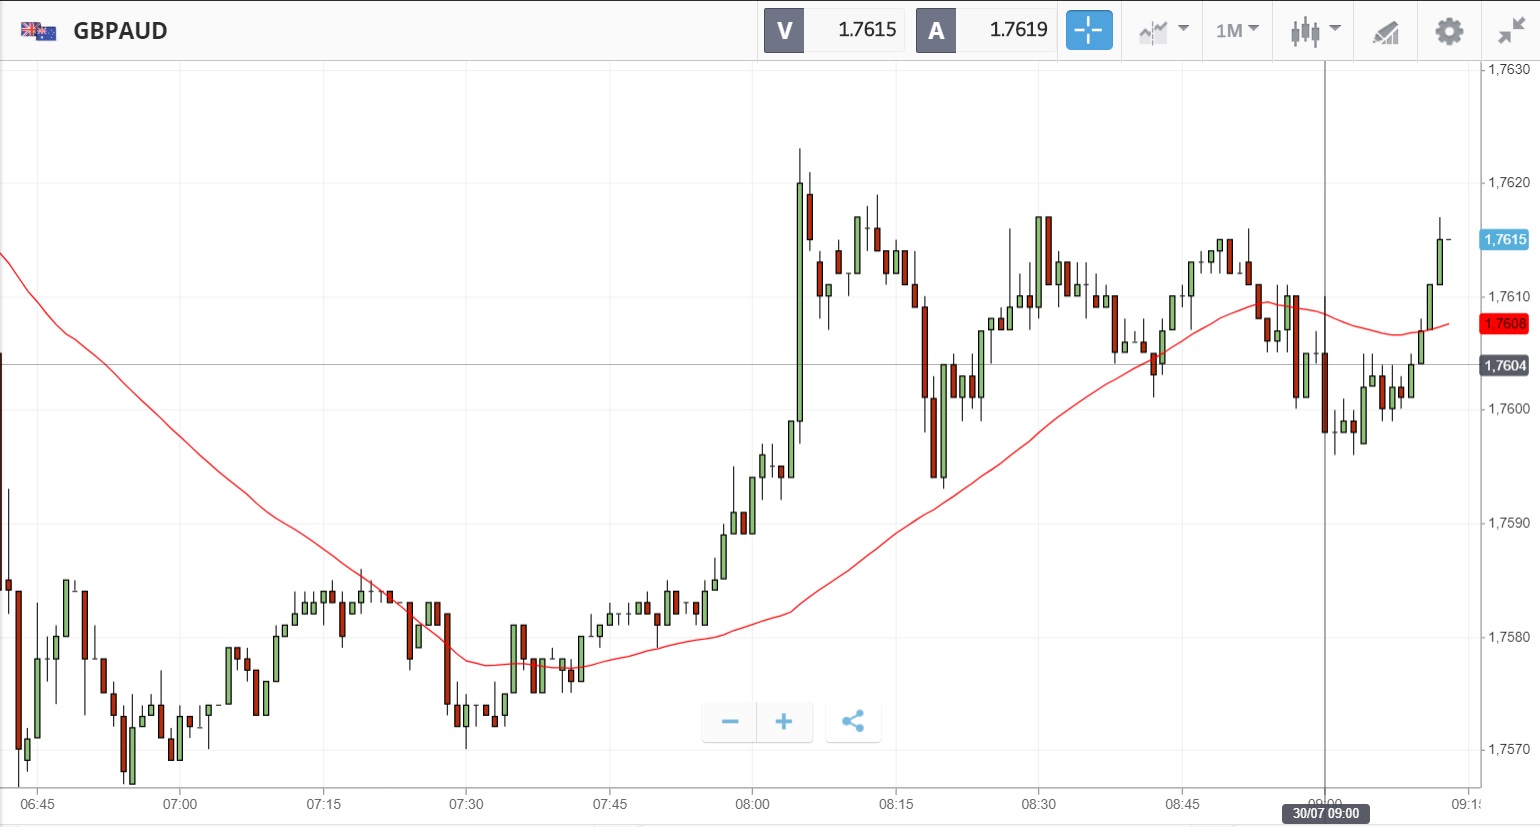Click the GBPAUD instrument name

120,31
